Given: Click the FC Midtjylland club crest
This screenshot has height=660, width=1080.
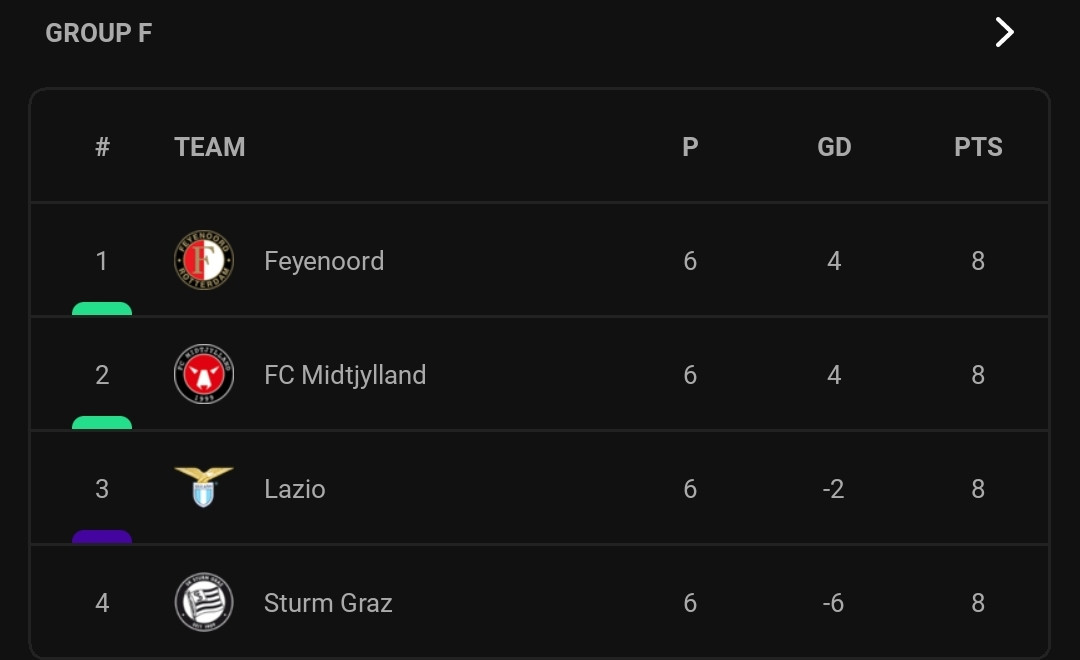Looking at the screenshot, I should (x=204, y=374).
